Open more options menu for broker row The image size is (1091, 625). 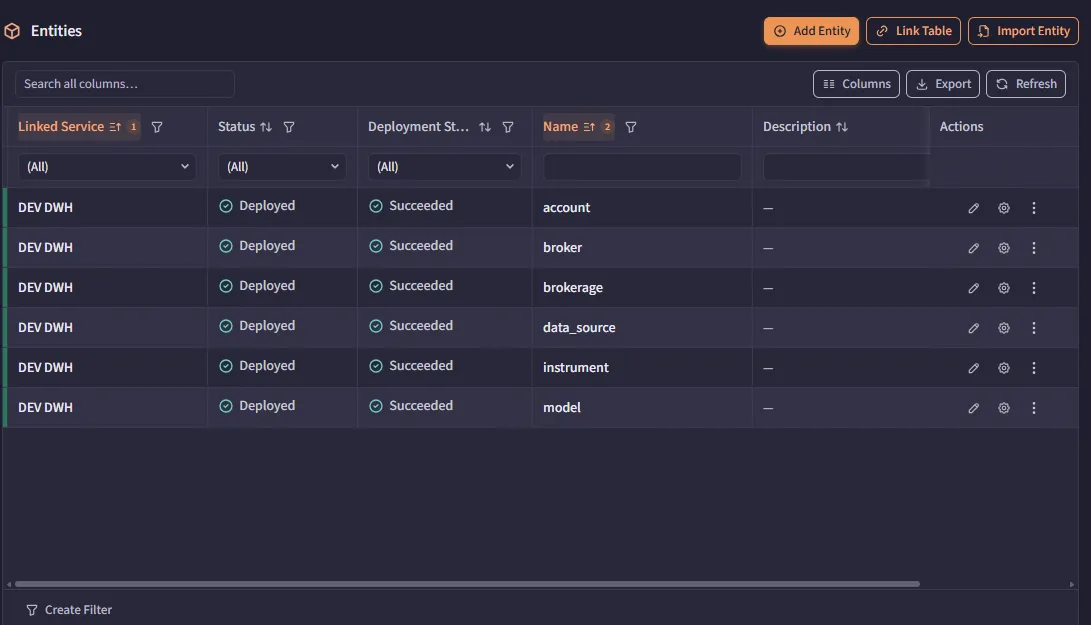(x=1033, y=248)
